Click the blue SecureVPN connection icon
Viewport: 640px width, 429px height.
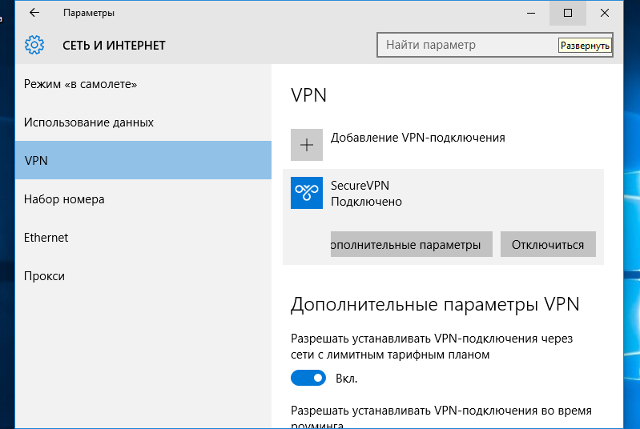coord(307,193)
